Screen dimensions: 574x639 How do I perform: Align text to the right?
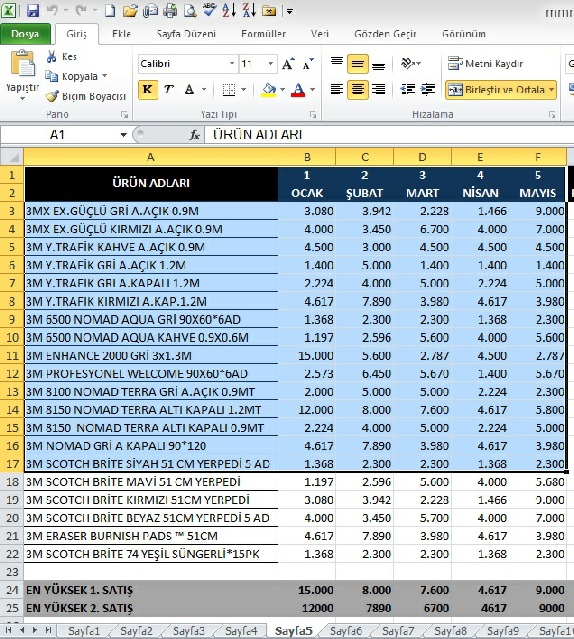(378, 89)
